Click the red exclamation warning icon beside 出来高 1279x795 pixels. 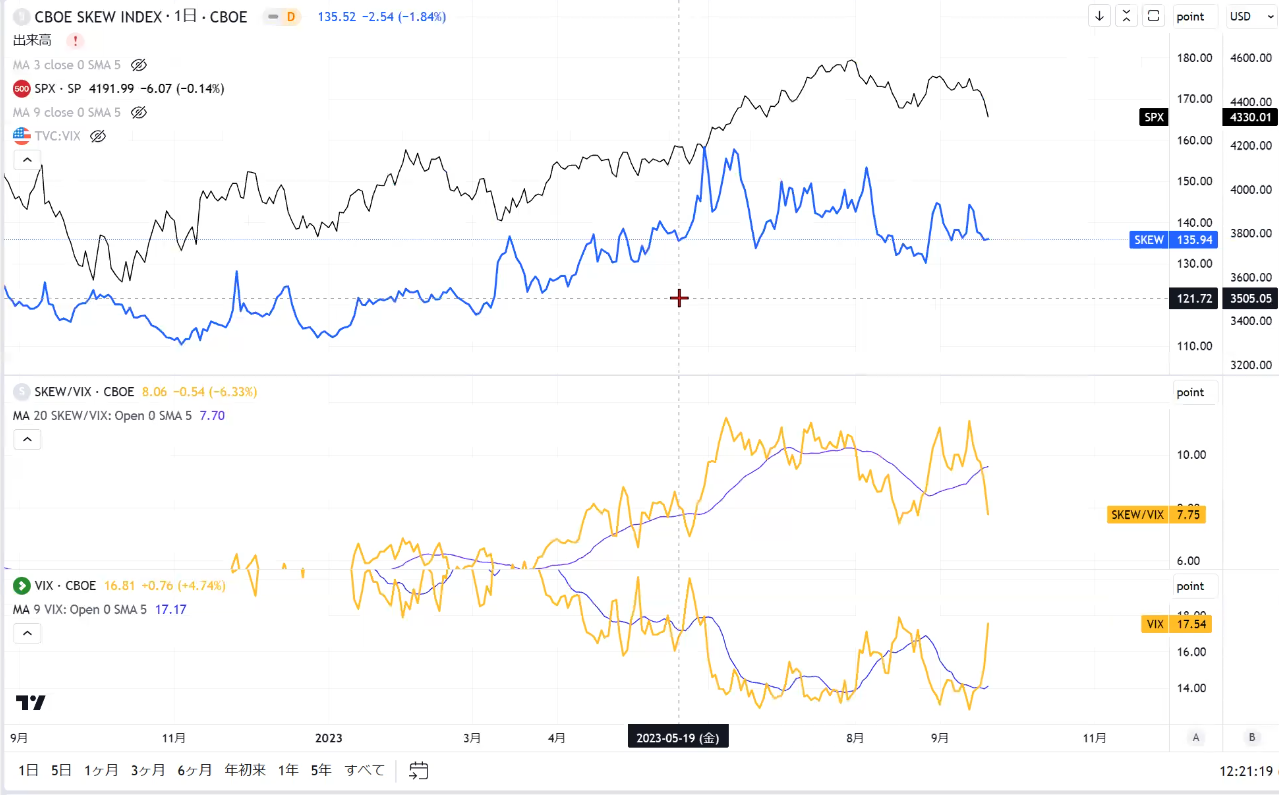tap(75, 40)
